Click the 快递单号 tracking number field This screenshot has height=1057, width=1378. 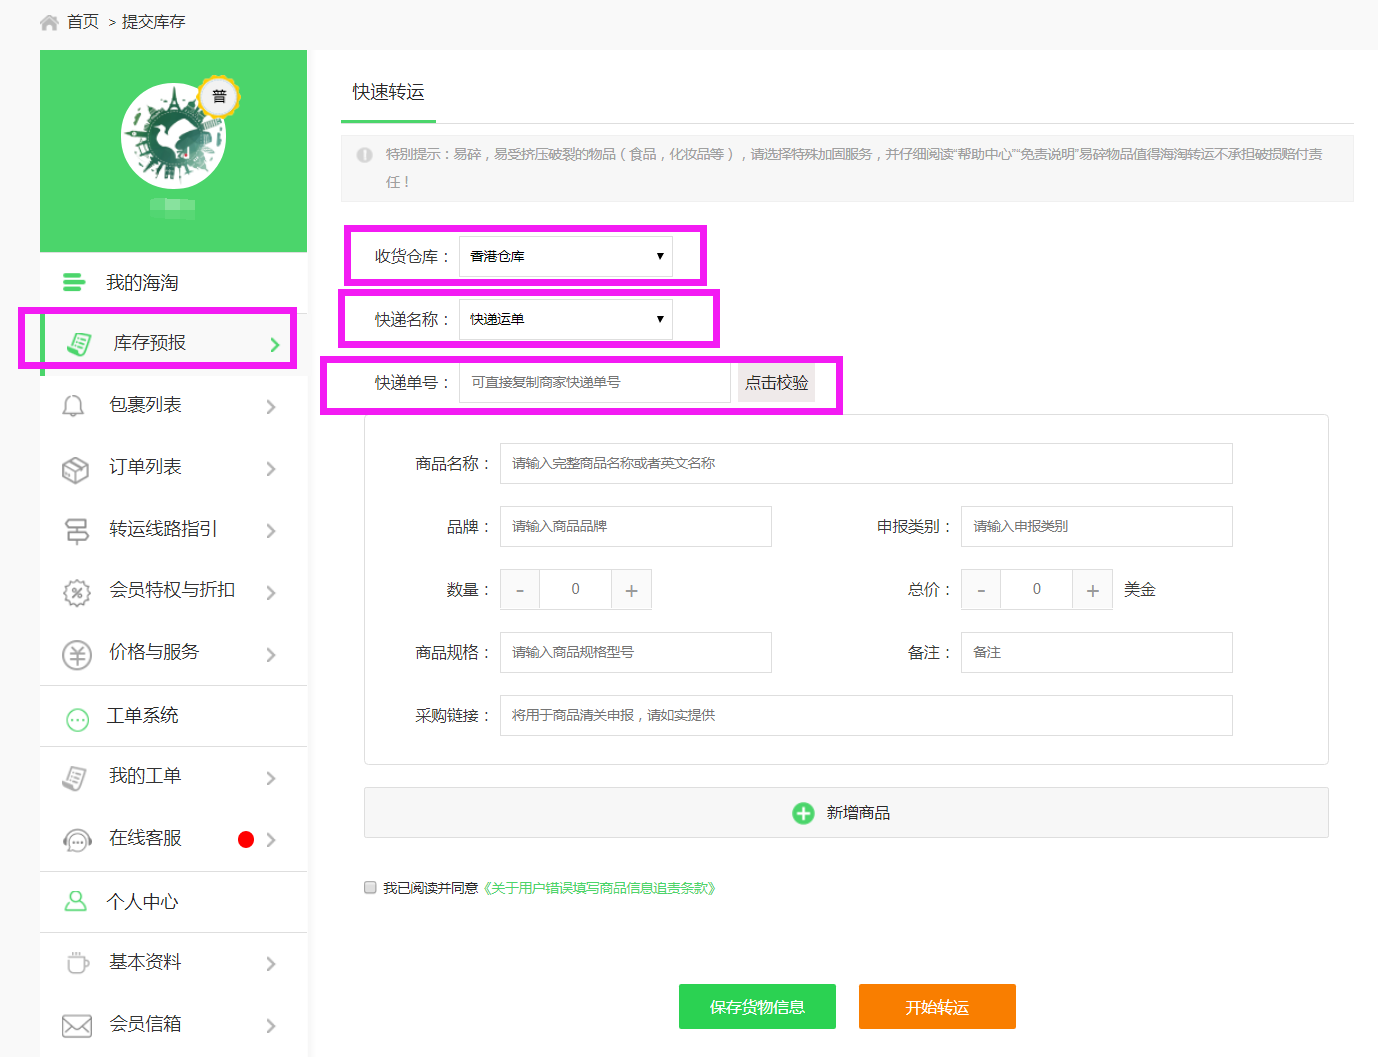pyautogui.click(x=595, y=382)
